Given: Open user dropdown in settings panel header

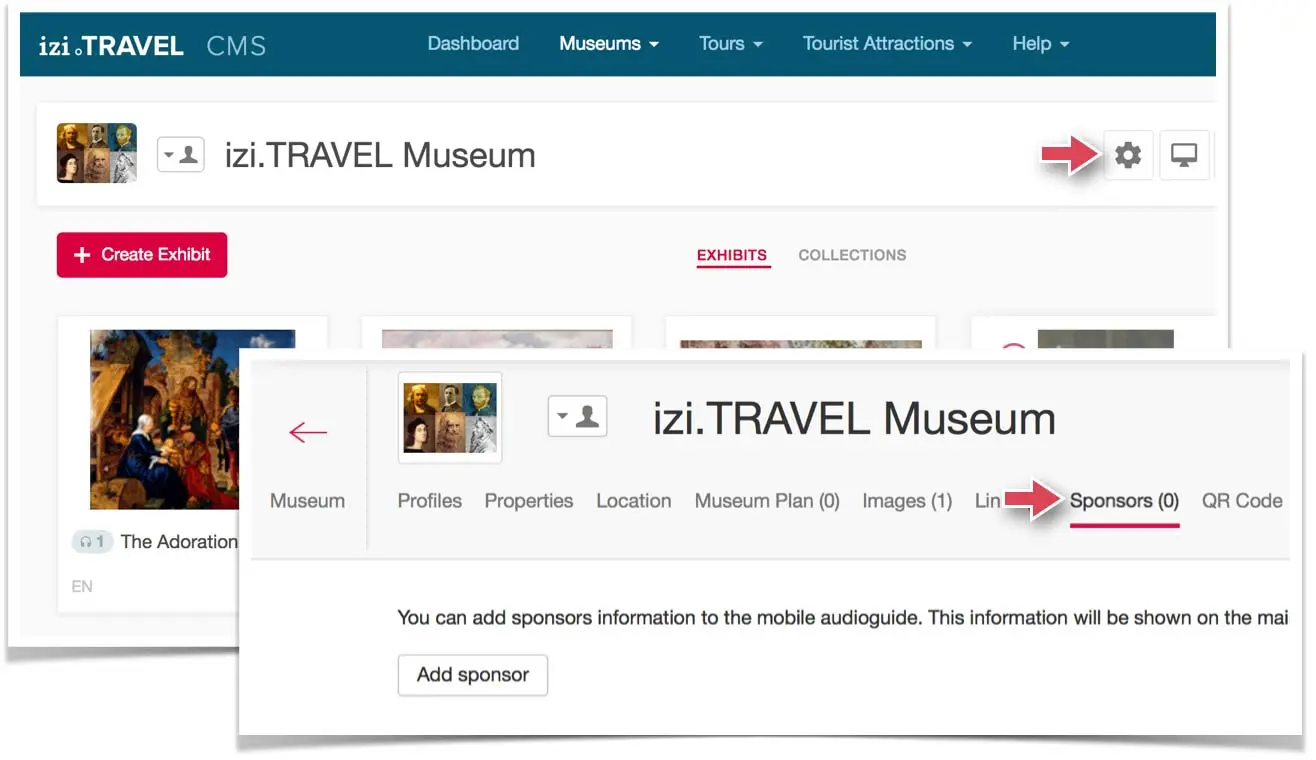Looking at the screenshot, I should pos(577,416).
